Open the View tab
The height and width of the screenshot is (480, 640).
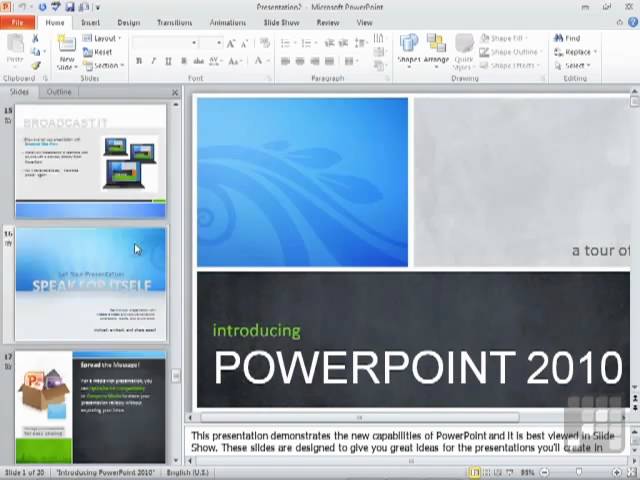(x=364, y=22)
